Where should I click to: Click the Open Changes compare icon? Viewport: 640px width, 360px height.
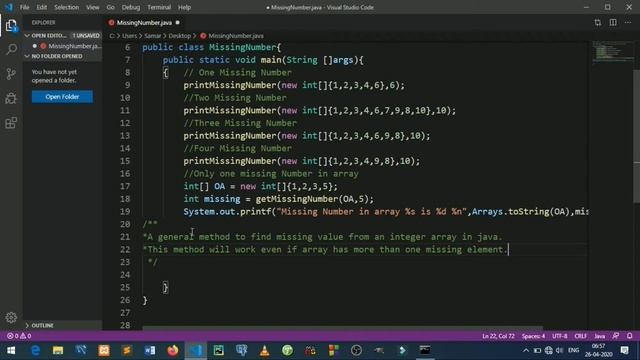598,22
